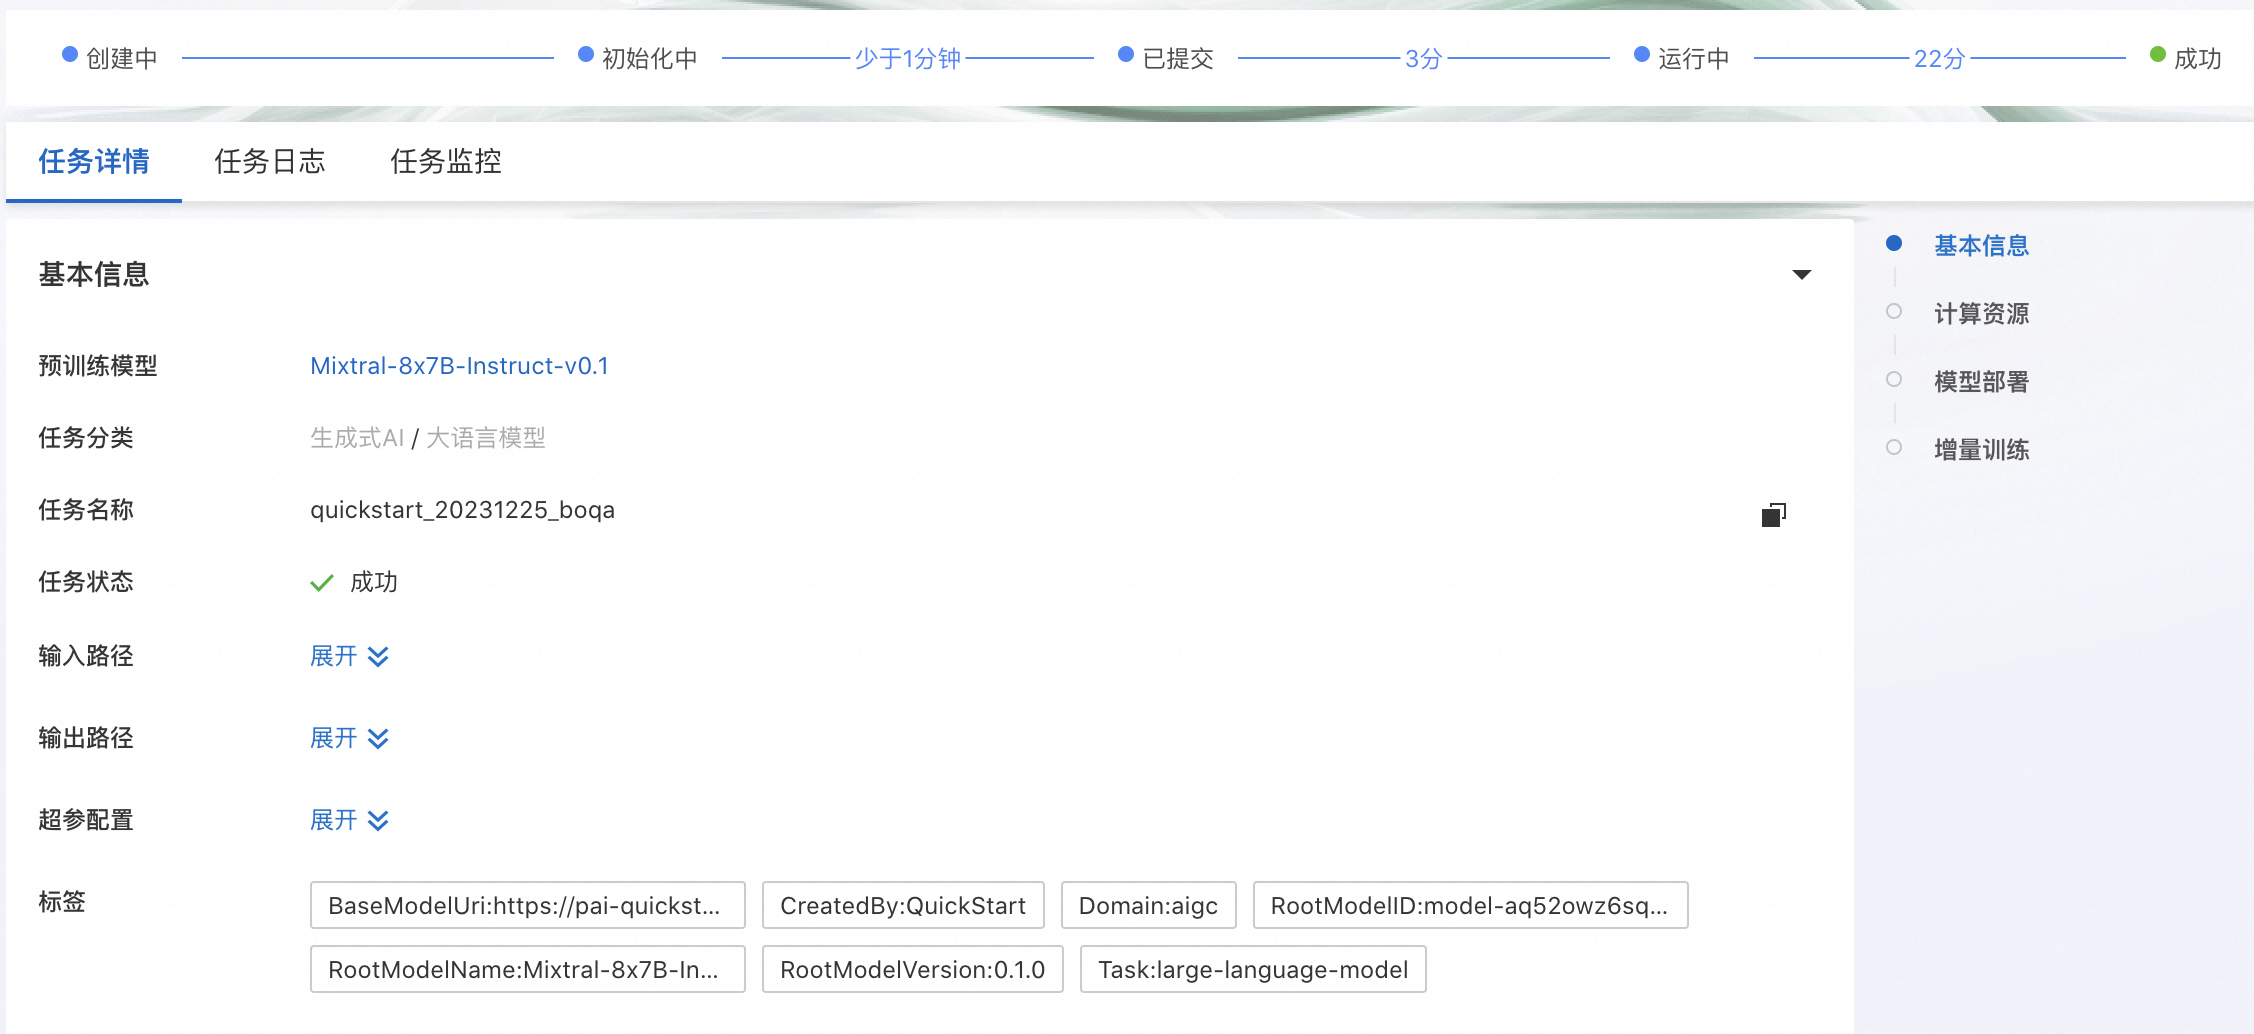This screenshot has width=2254, height=1034.
Task: Click the 3分 duration label
Action: [x=1423, y=58]
